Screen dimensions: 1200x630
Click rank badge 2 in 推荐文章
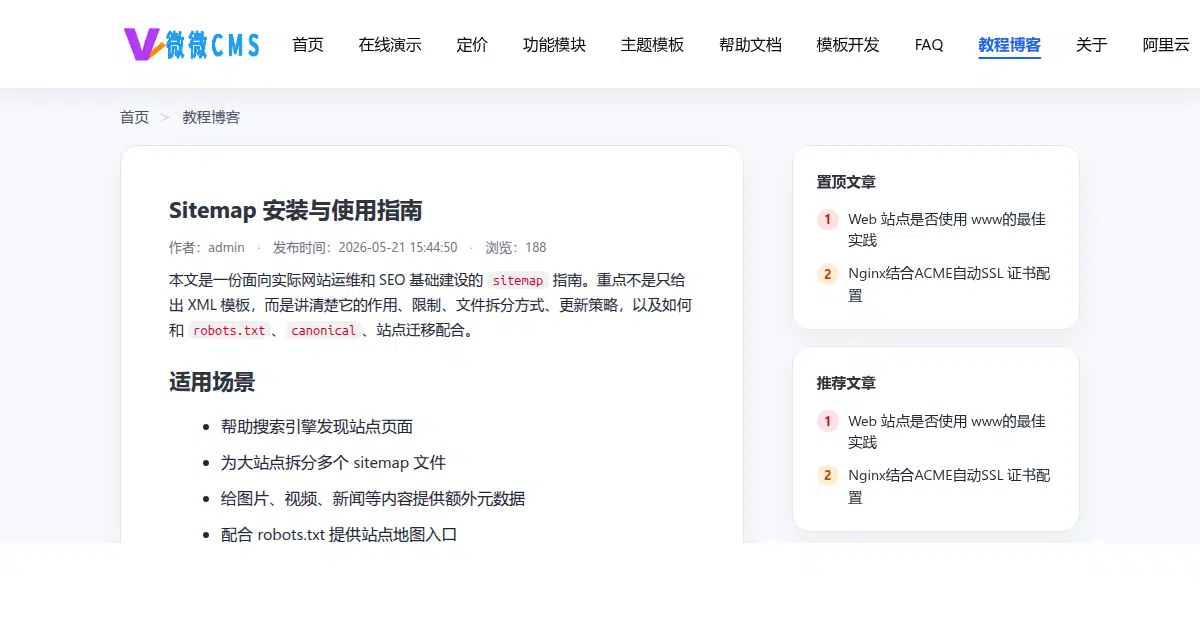(827, 475)
